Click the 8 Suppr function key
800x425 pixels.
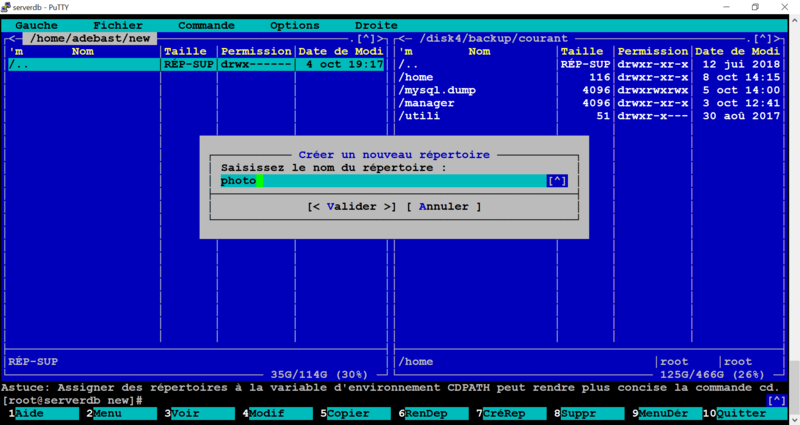tap(590, 413)
